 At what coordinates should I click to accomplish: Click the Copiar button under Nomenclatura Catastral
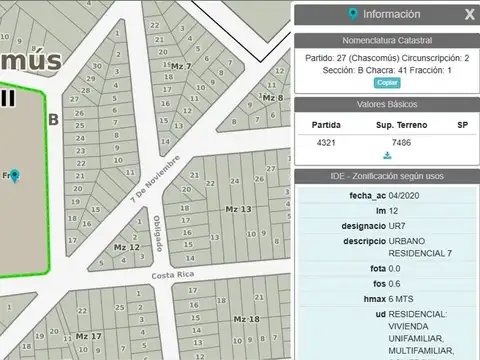[387, 83]
